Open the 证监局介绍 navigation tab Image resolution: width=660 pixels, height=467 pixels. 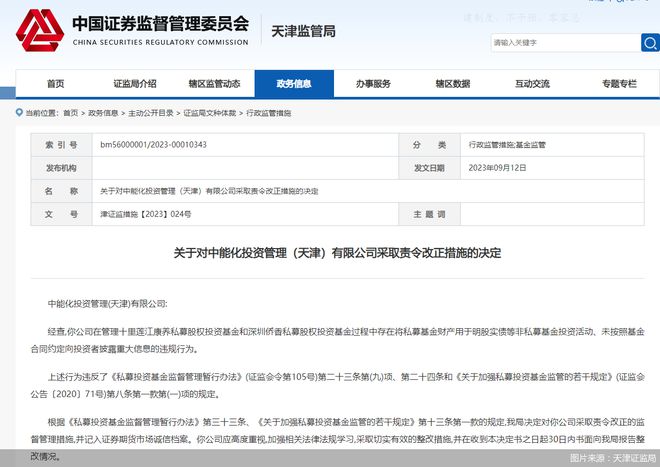(135, 84)
